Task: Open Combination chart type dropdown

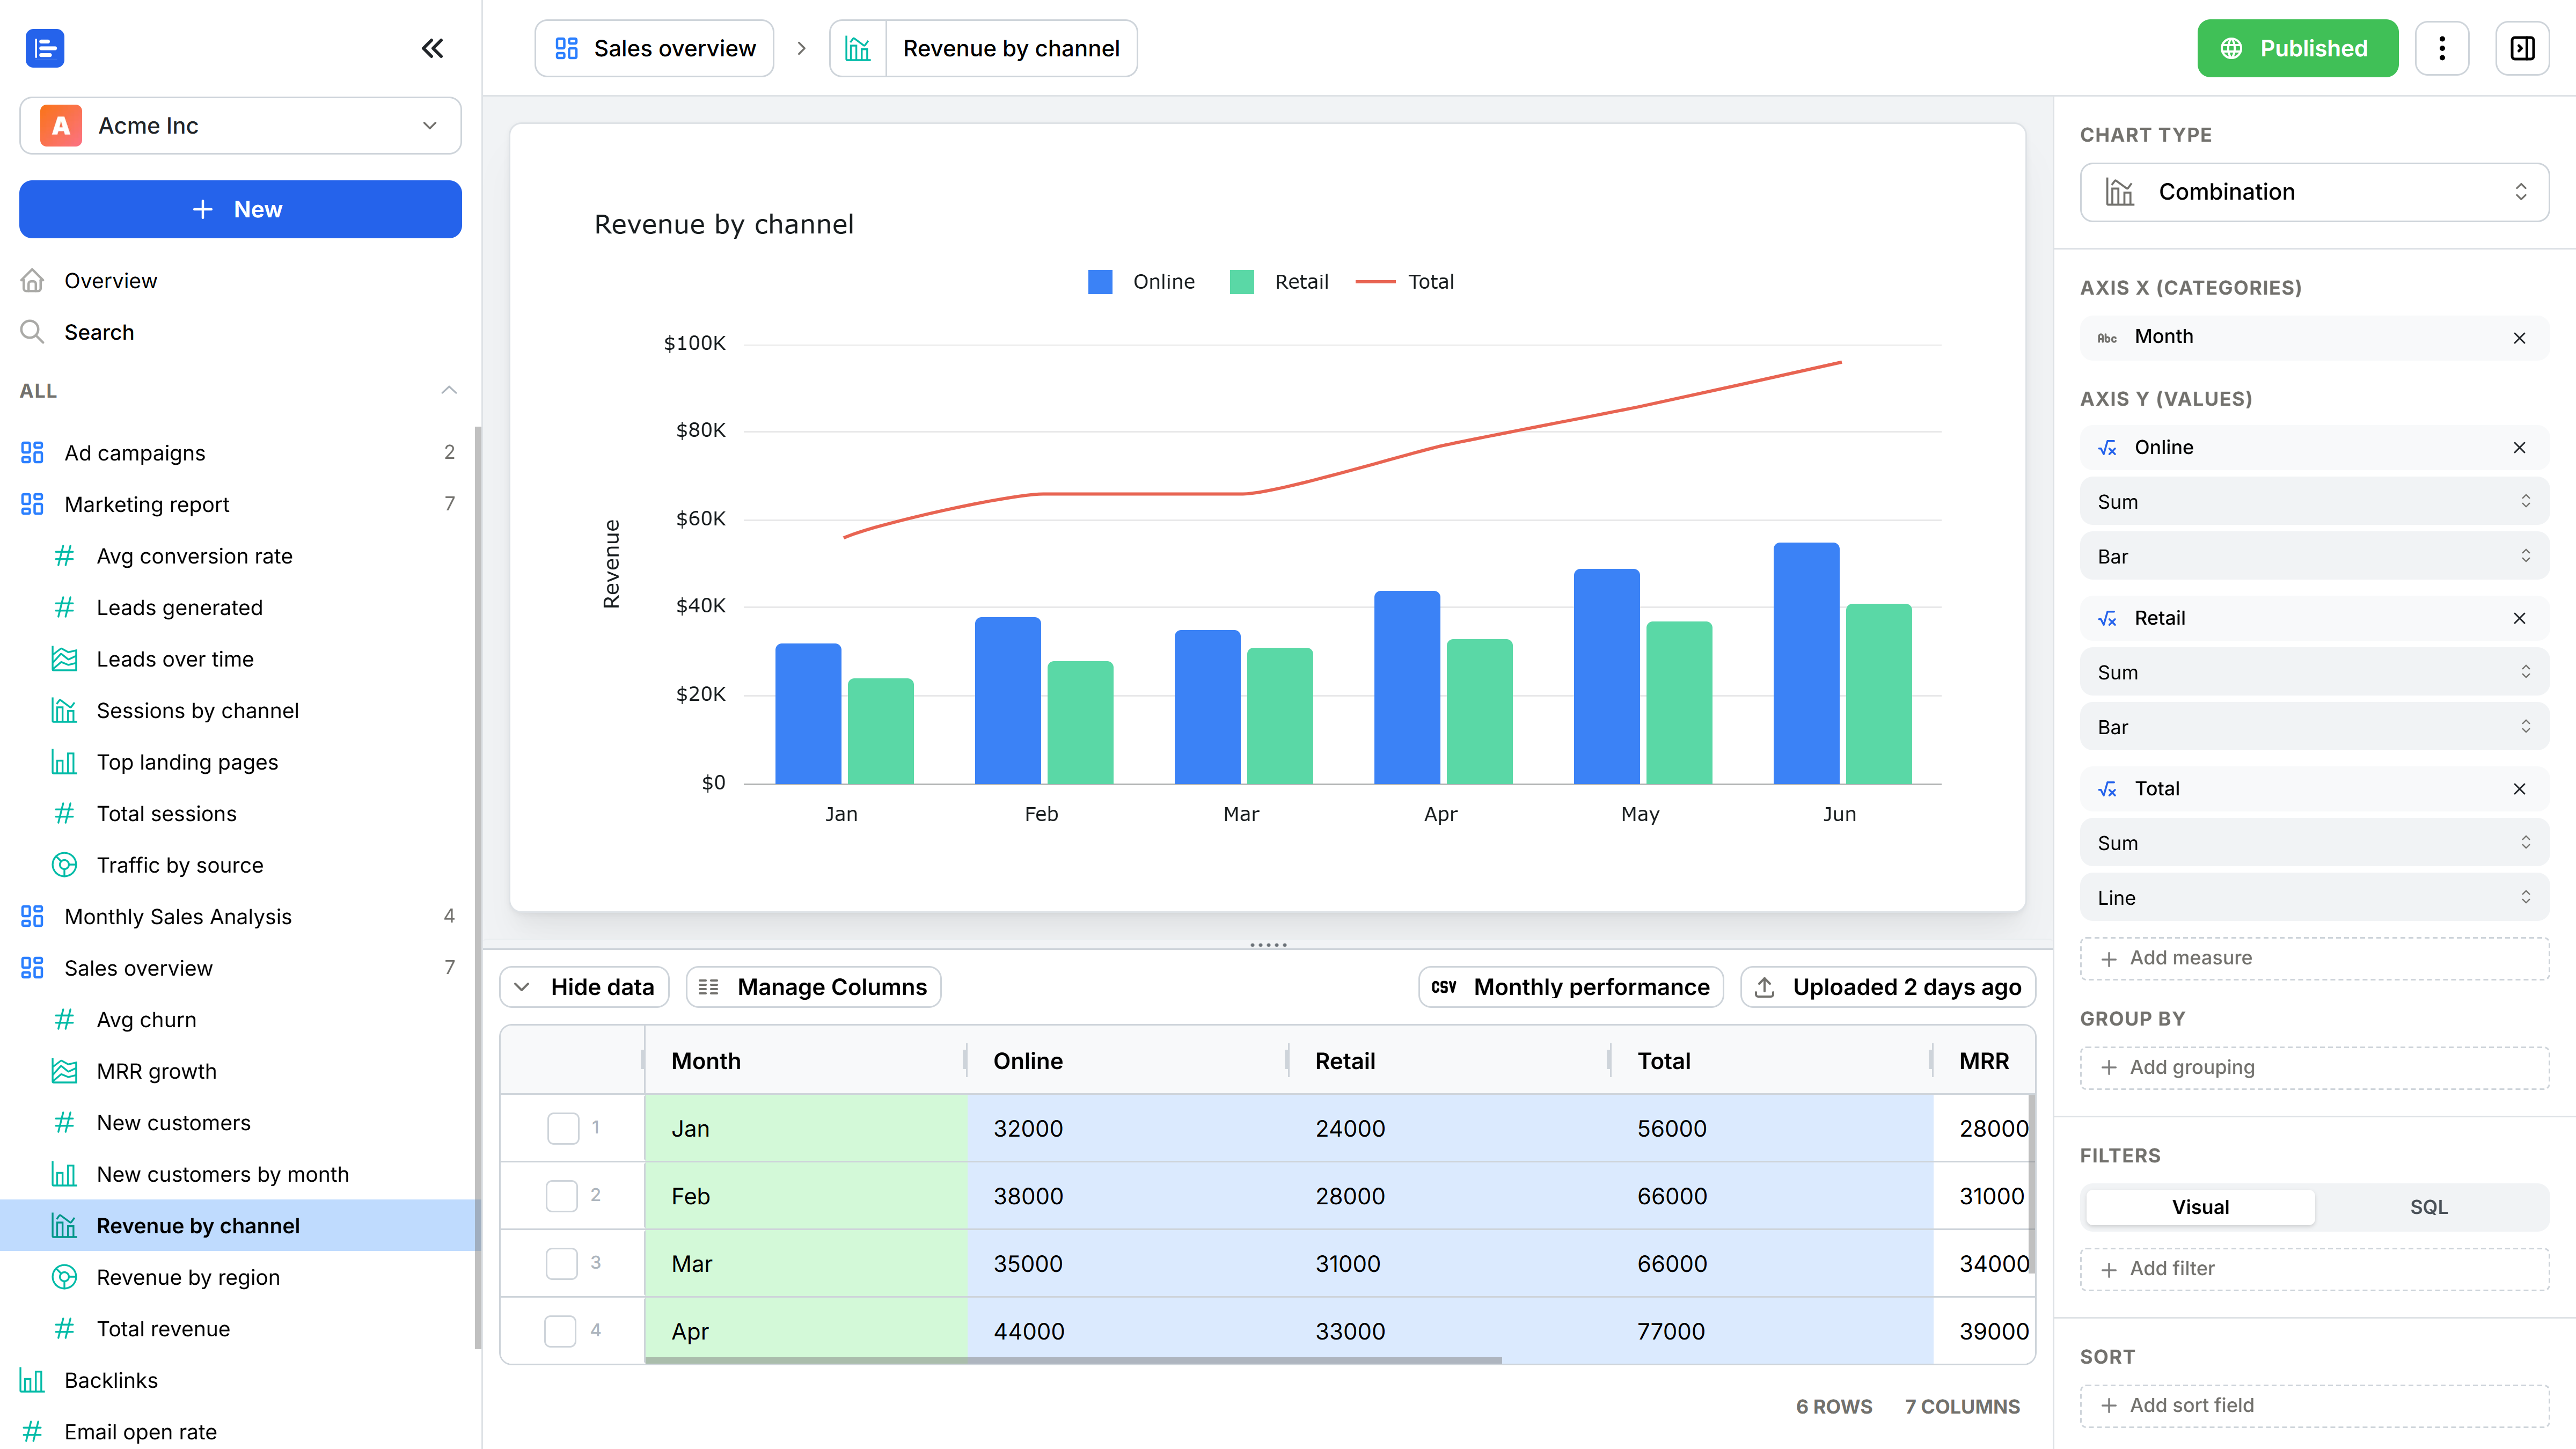Action: coord(2314,192)
